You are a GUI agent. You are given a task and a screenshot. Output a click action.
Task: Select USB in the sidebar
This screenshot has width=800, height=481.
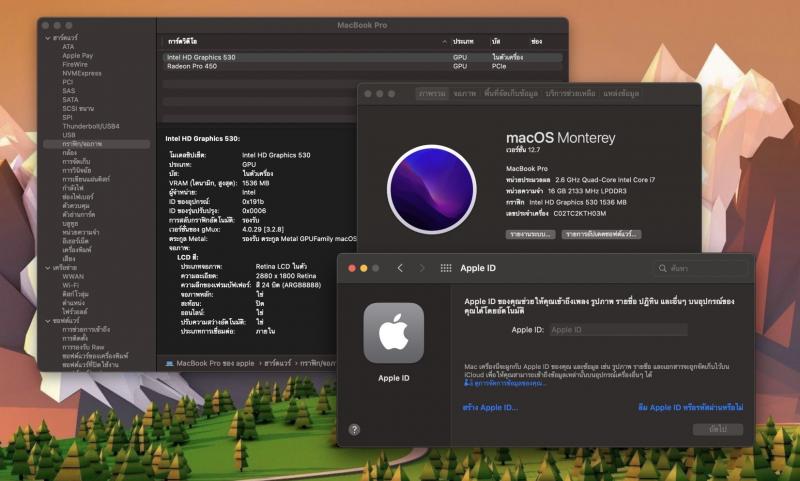point(69,135)
